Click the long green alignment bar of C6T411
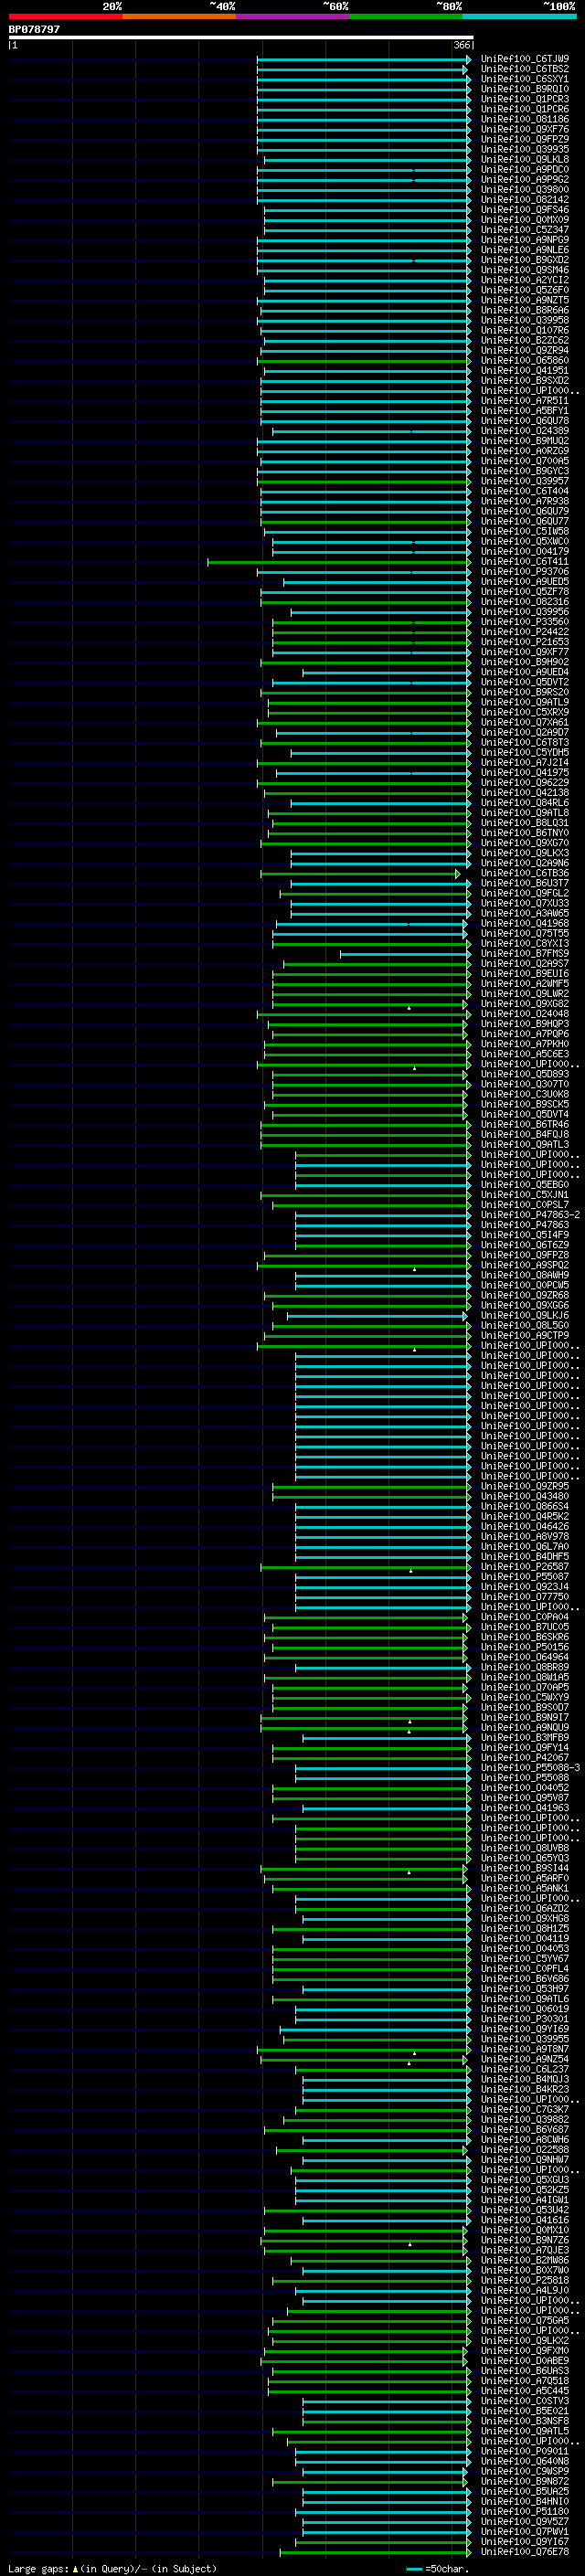 click(x=338, y=562)
